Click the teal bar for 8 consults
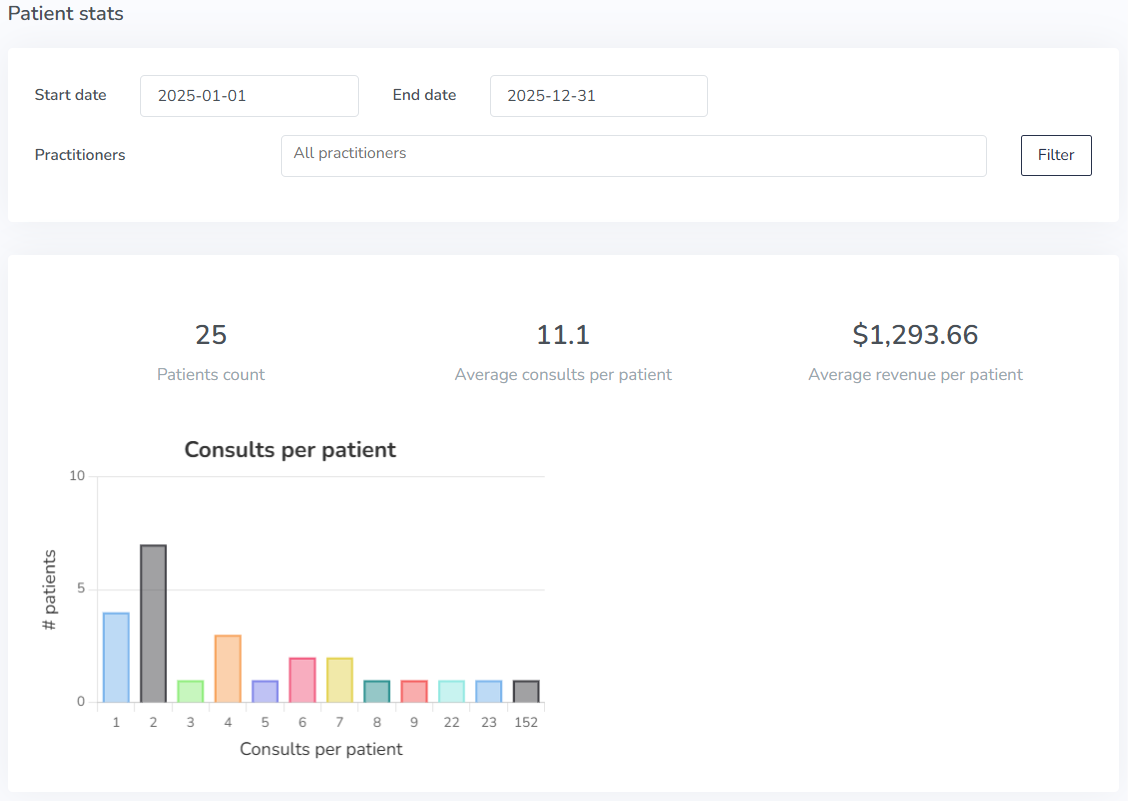1128x801 pixels. tap(377, 692)
